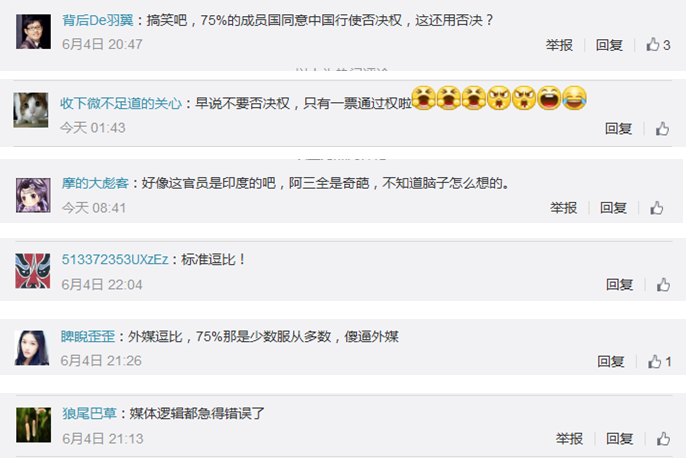Reply to 收下微不足道的关心's comment
The height and width of the screenshot is (458, 686).
tap(618, 129)
